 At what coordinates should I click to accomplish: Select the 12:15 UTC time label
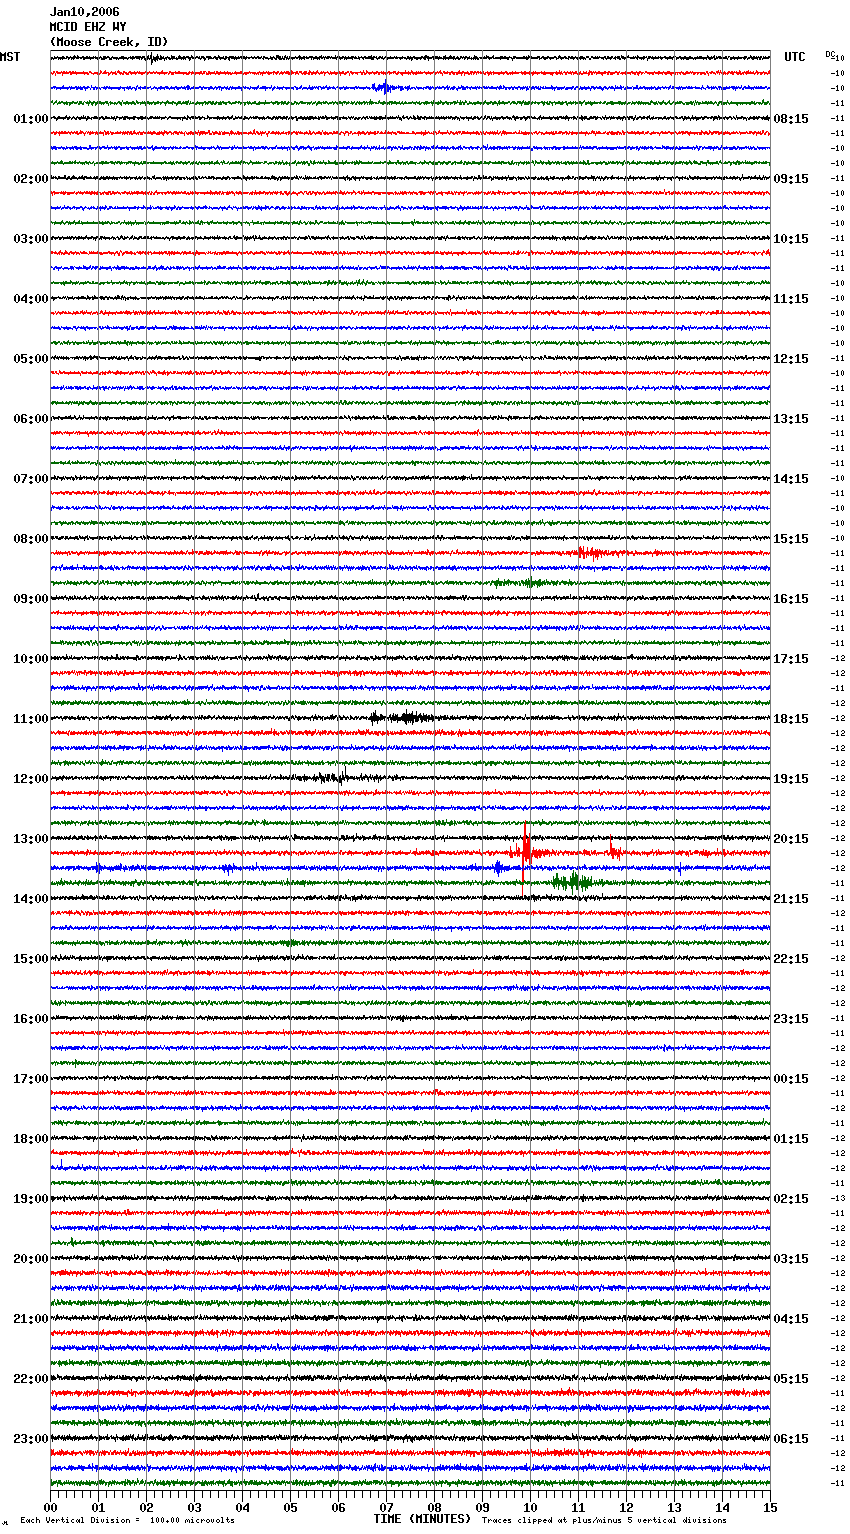click(x=791, y=359)
